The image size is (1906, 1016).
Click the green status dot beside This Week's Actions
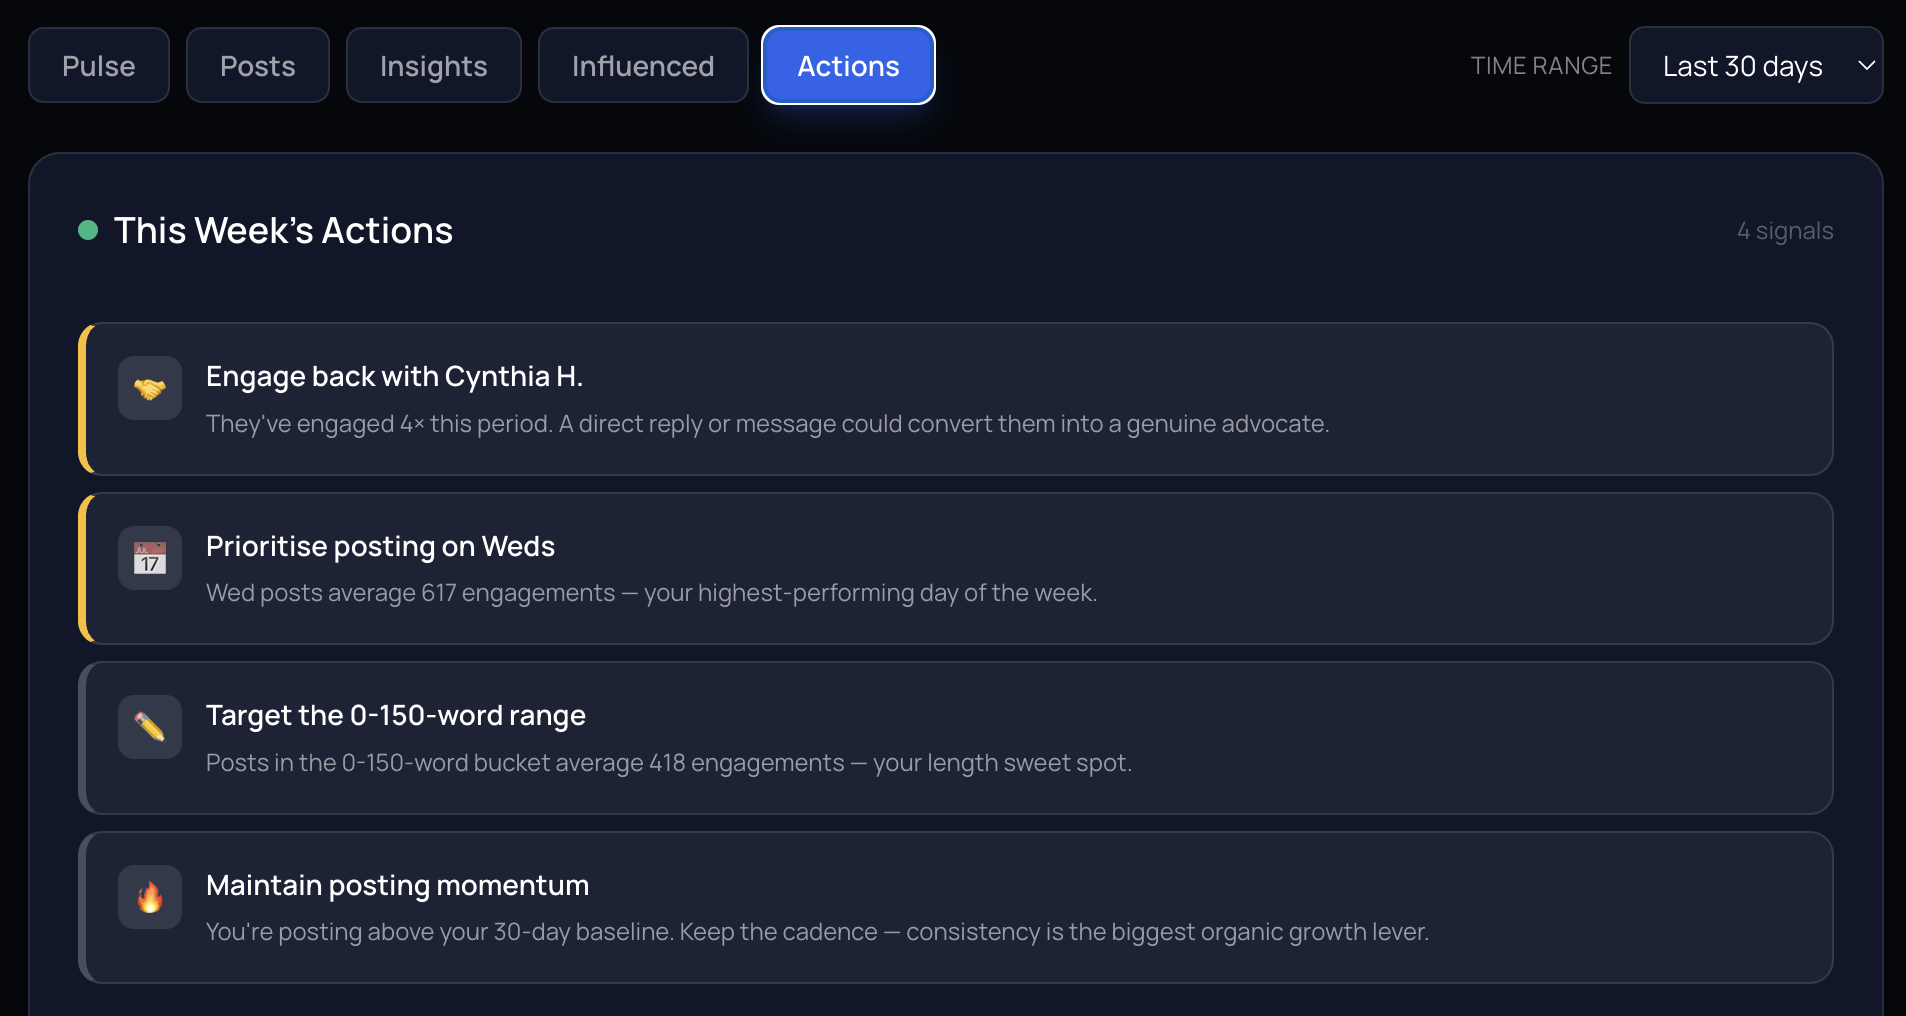(89, 230)
